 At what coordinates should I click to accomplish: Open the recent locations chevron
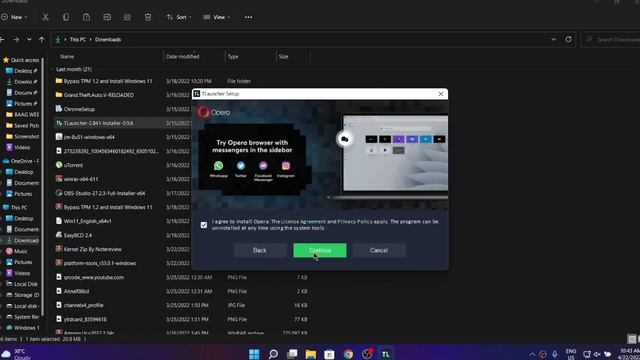[29, 40]
